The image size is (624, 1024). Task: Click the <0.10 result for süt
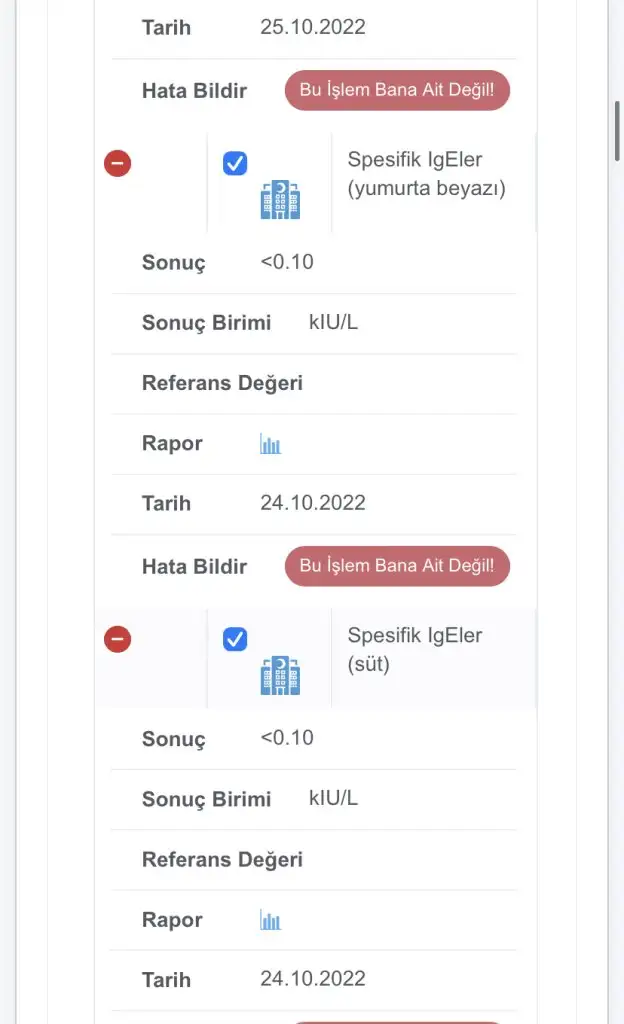click(287, 738)
